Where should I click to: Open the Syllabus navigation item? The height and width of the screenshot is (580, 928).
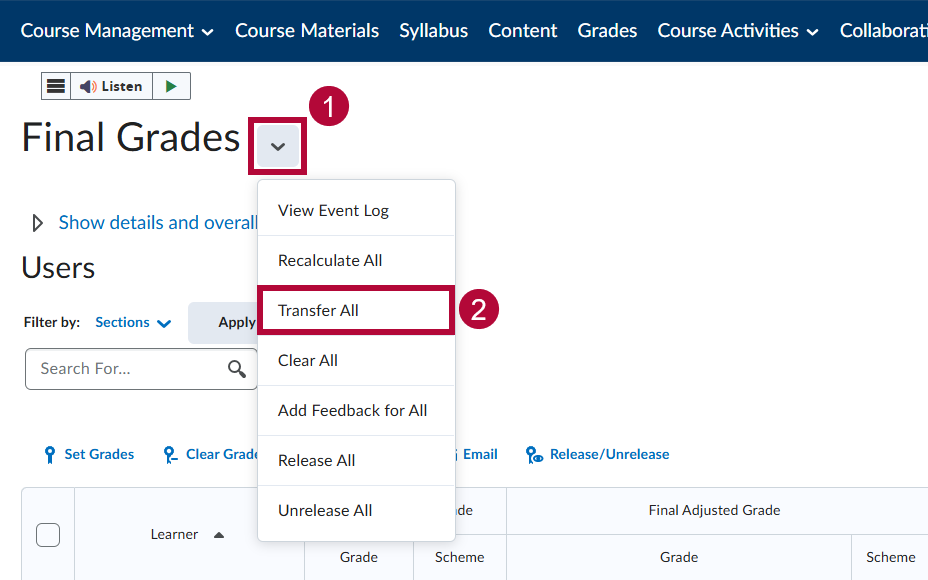point(433,31)
